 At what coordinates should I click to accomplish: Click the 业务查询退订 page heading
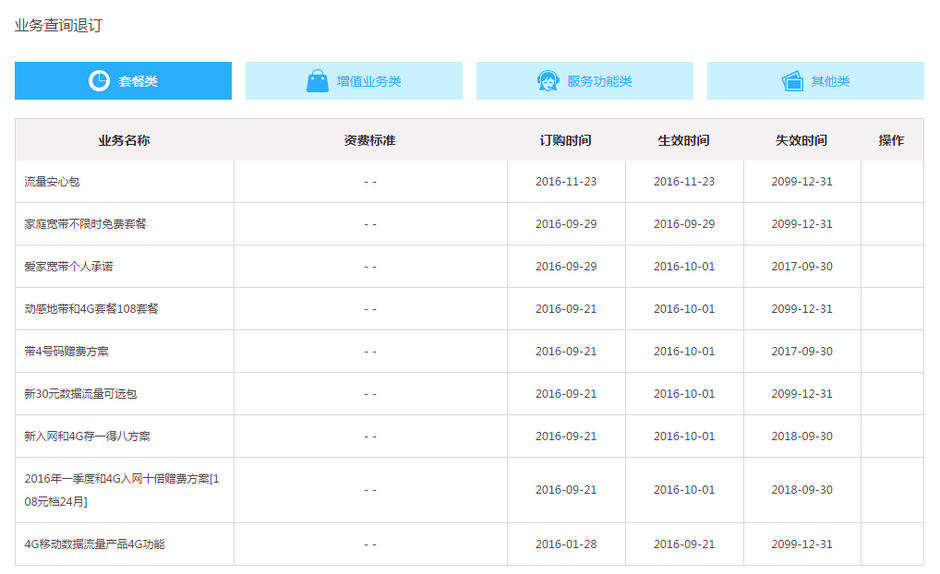pyautogui.click(x=59, y=25)
